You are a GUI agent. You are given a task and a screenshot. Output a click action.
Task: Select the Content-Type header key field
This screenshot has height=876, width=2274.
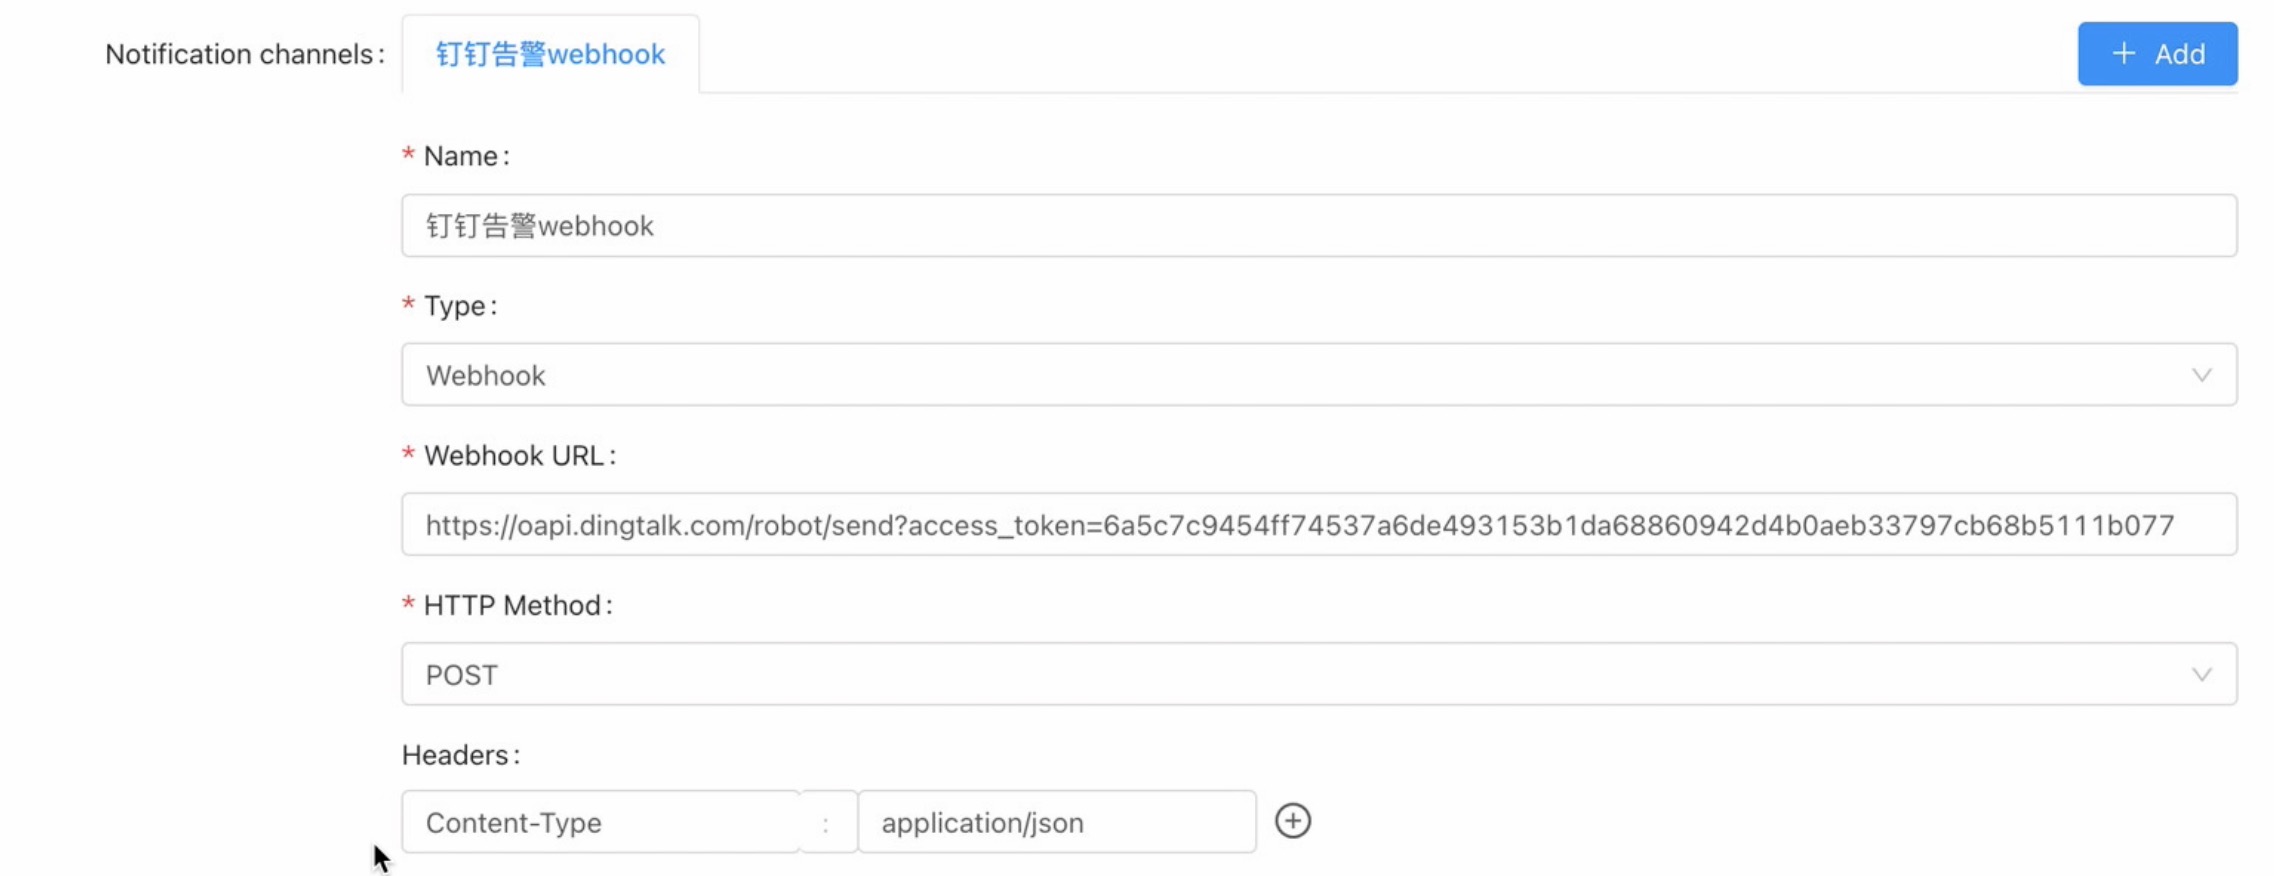tap(600, 821)
